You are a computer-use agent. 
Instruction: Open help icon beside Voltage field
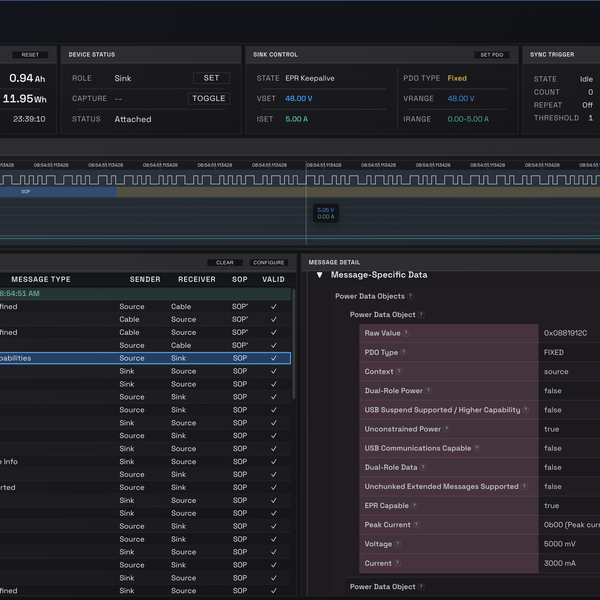397,544
